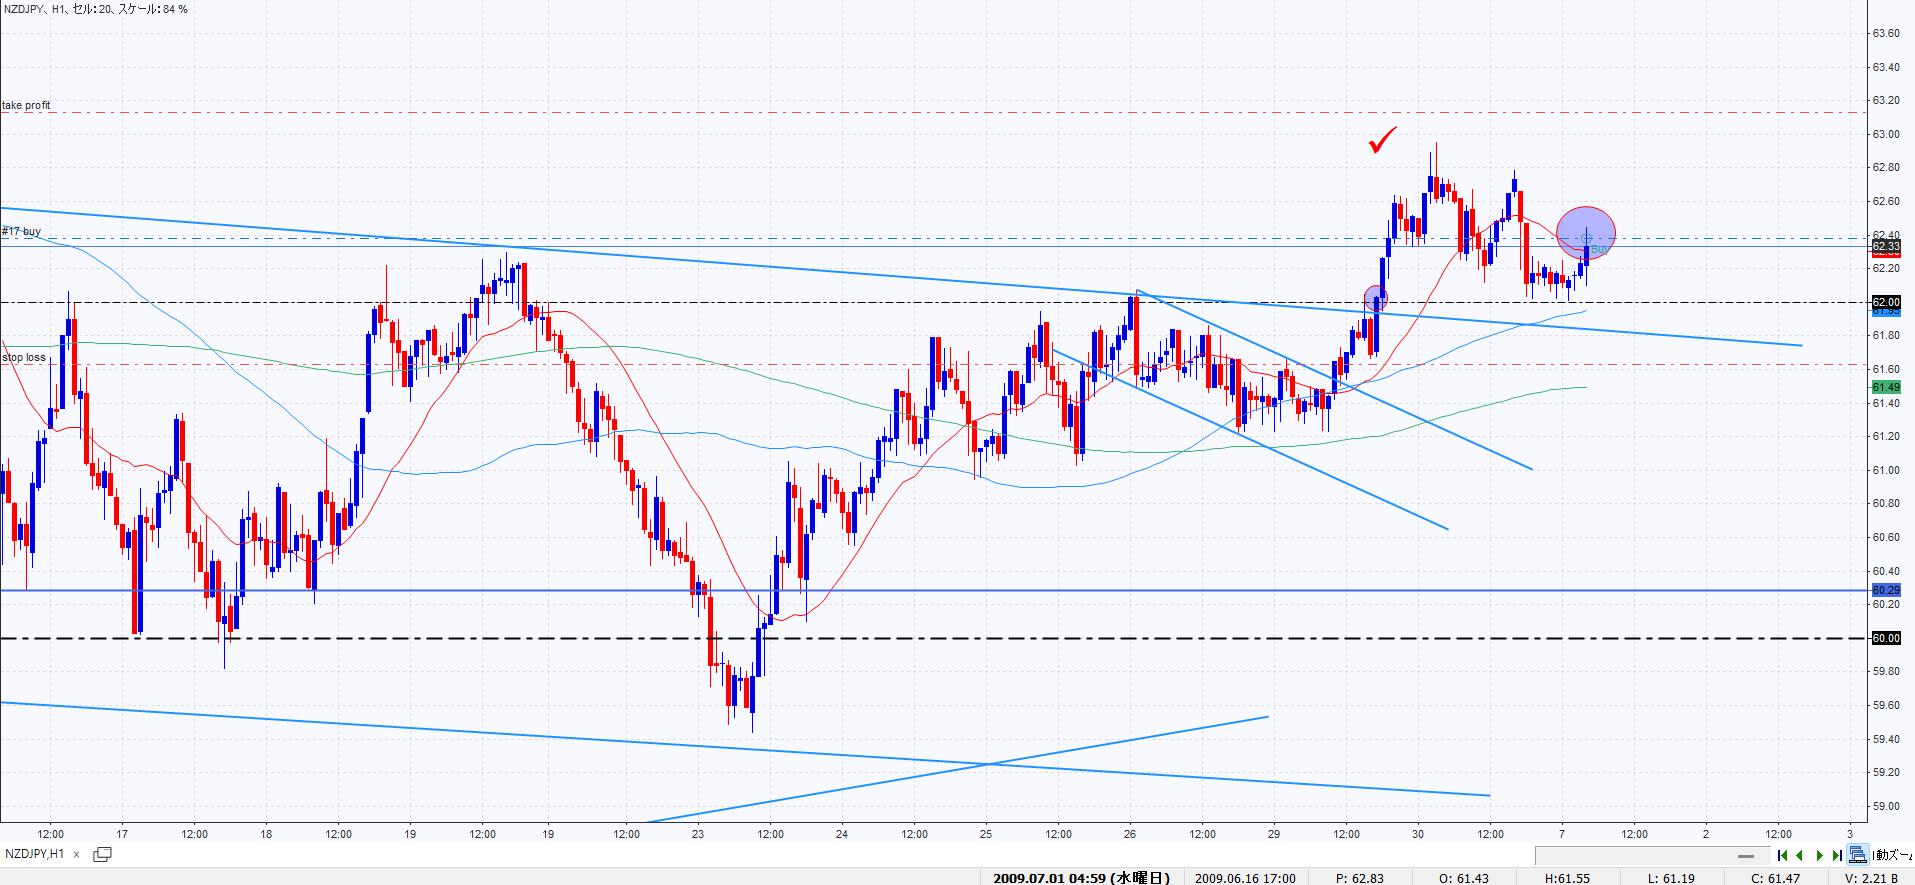Click the window-list icon beside the chart tab
Screen dimensions: 1915x885
[x=102, y=854]
